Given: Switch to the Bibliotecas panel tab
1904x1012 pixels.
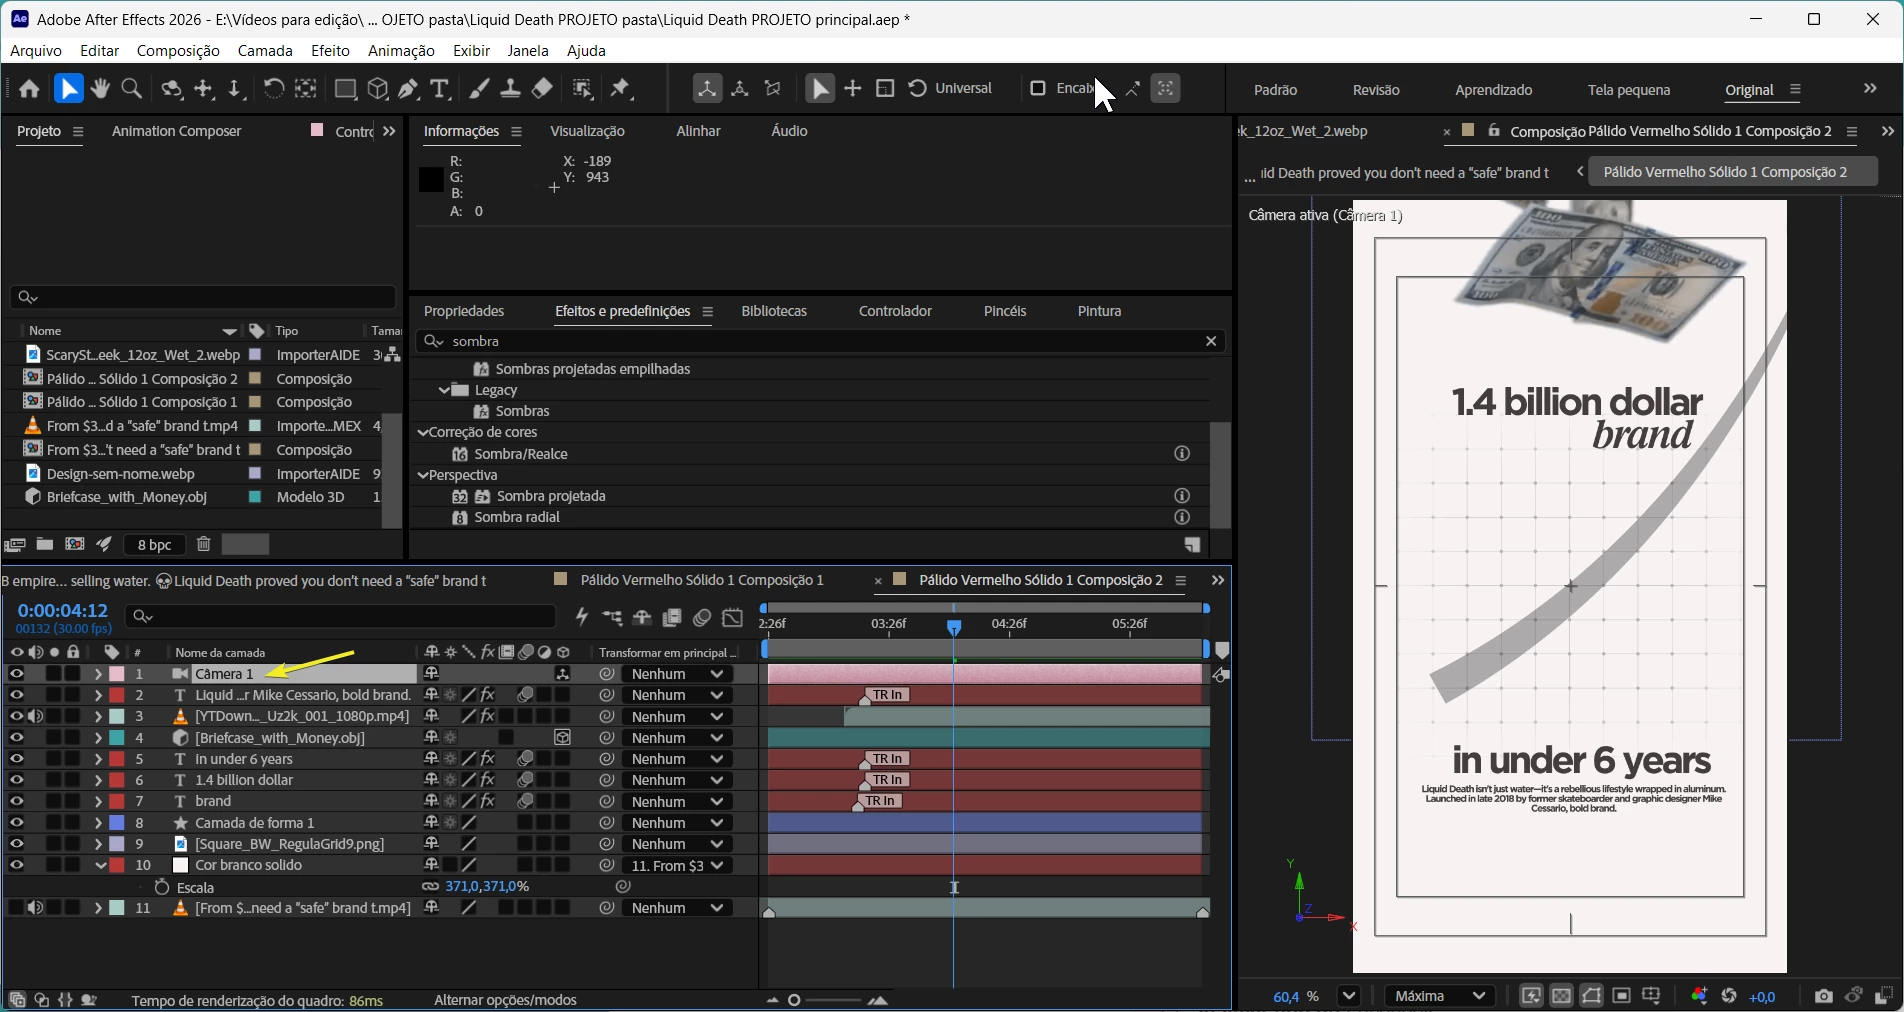Looking at the screenshot, I should pos(774,311).
